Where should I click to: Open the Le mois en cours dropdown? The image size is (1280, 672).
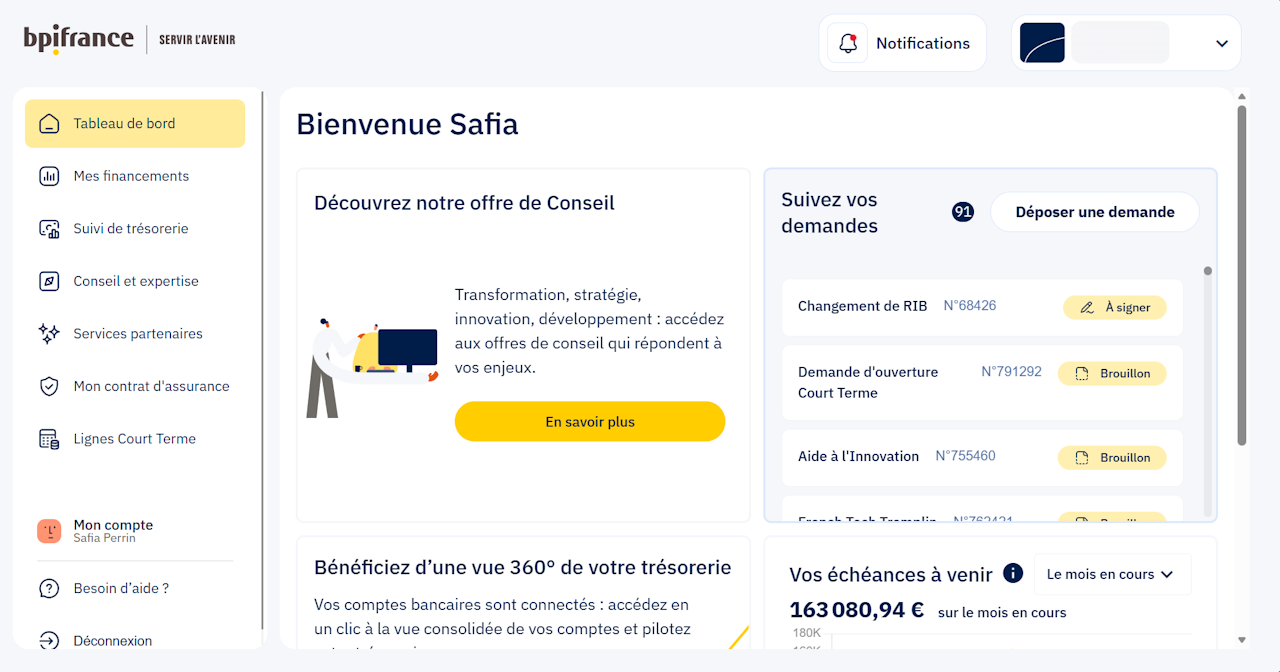[1111, 574]
